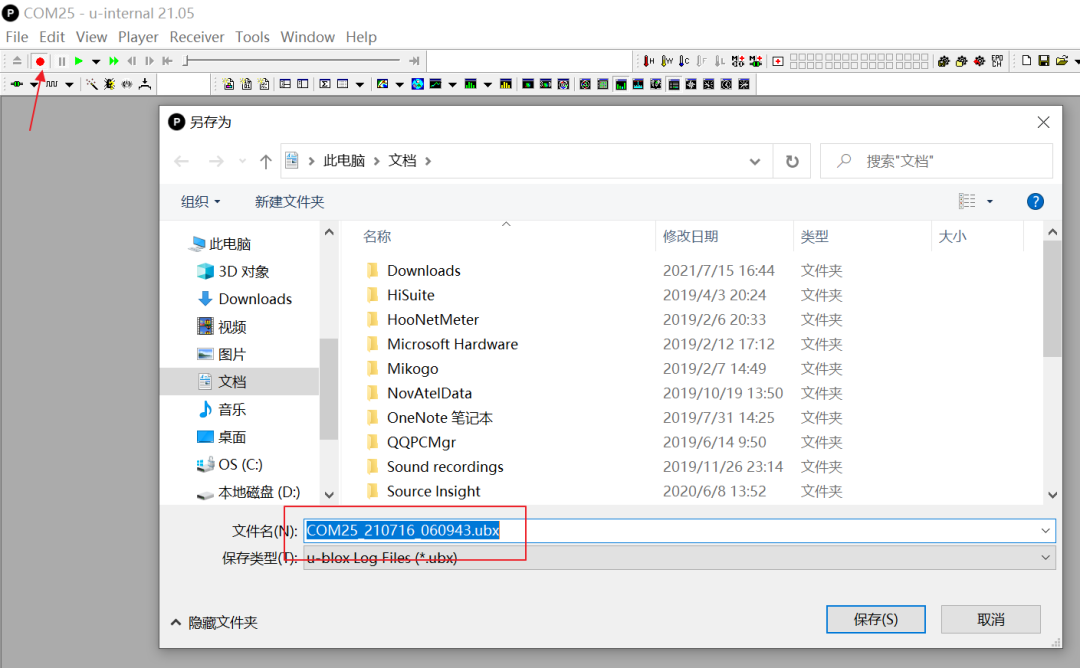Start playback with green Play icon
Viewport: 1080px width, 668px height.
(x=79, y=61)
